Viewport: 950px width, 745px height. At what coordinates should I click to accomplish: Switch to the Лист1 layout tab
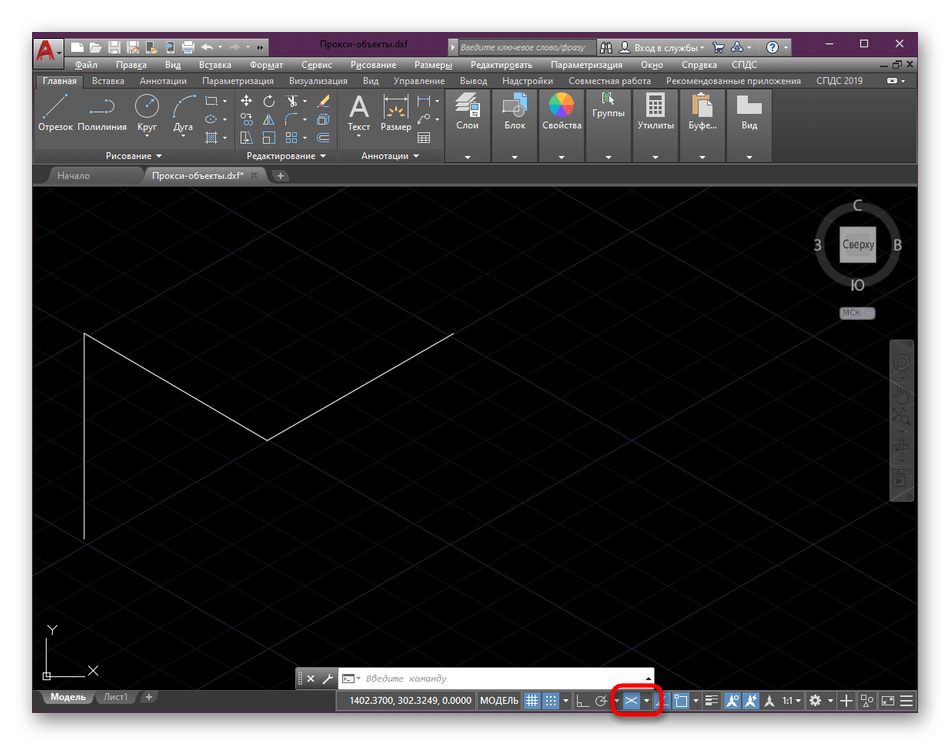[116, 697]
